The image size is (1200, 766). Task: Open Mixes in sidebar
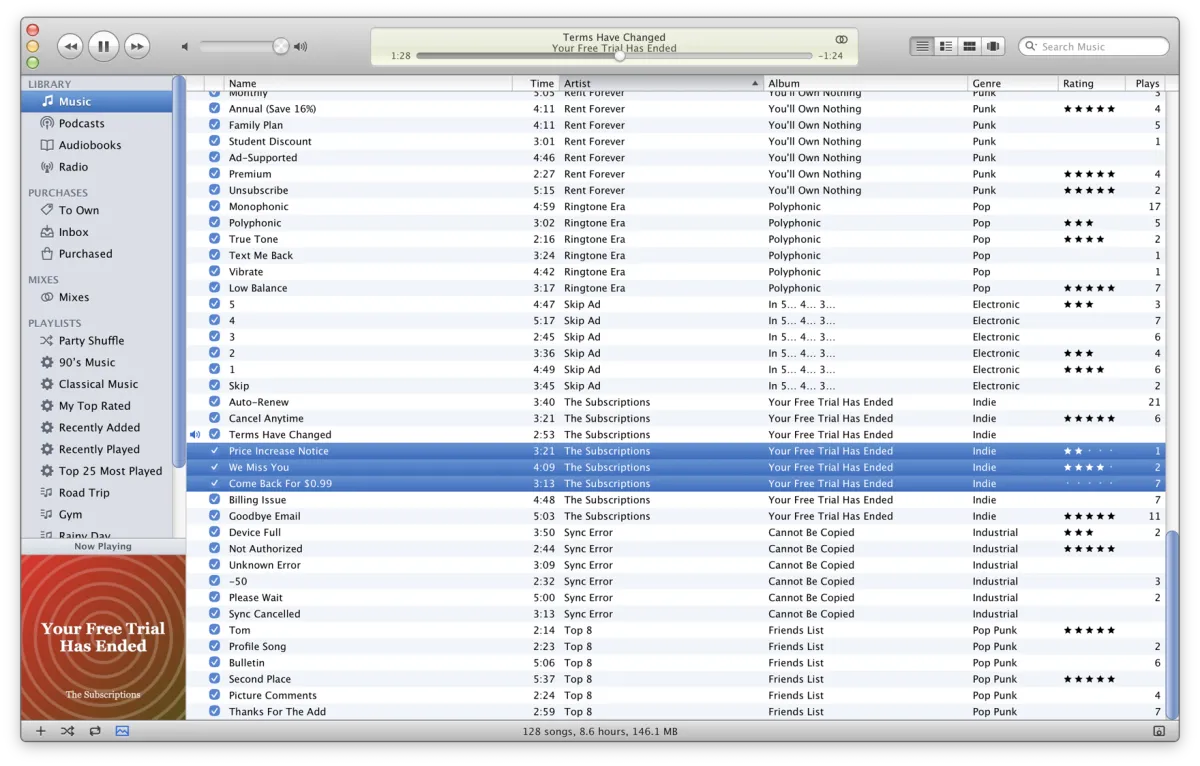[x=97, y=297]
